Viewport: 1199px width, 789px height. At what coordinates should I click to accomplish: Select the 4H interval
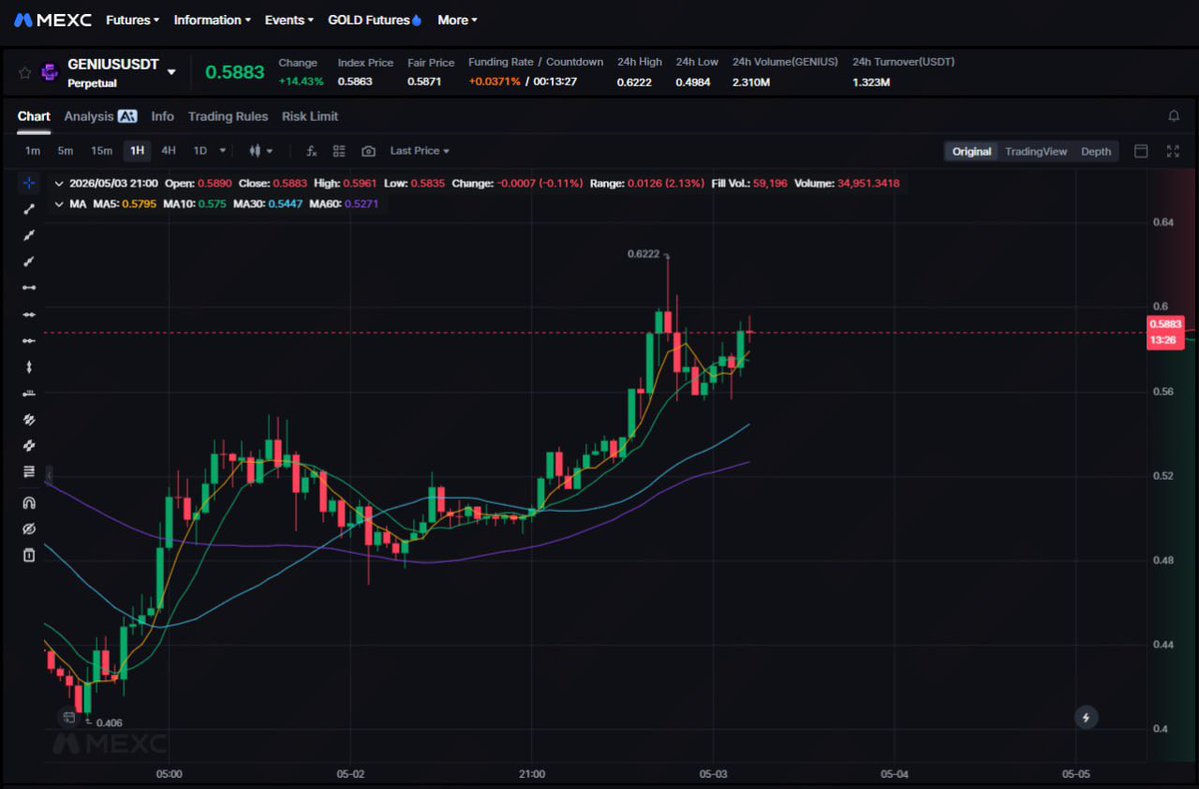168,151
